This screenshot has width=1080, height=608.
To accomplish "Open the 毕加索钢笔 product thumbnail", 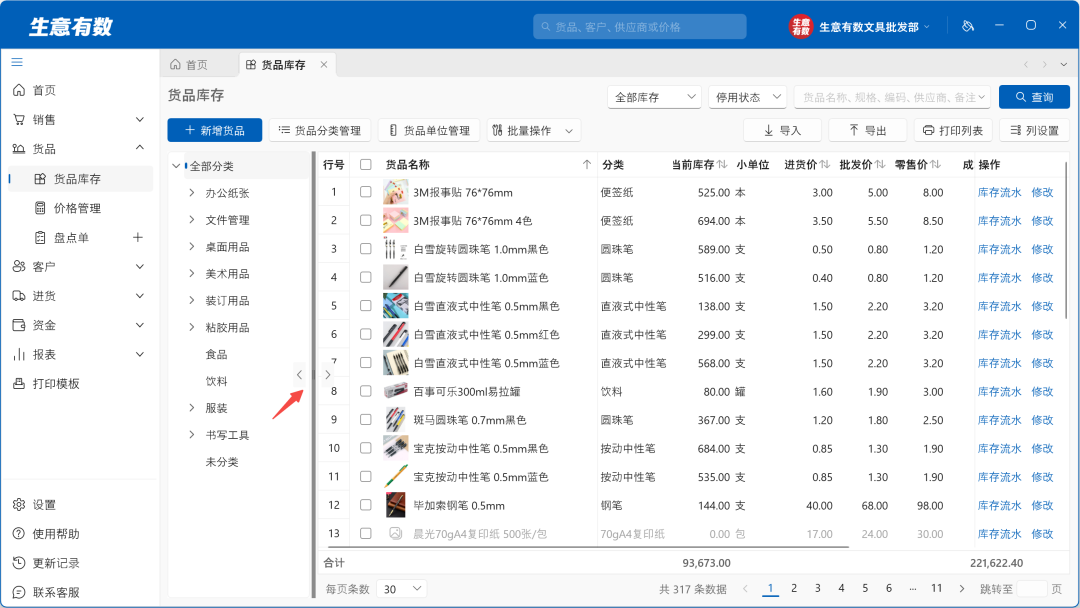I will tap(395, 505).
